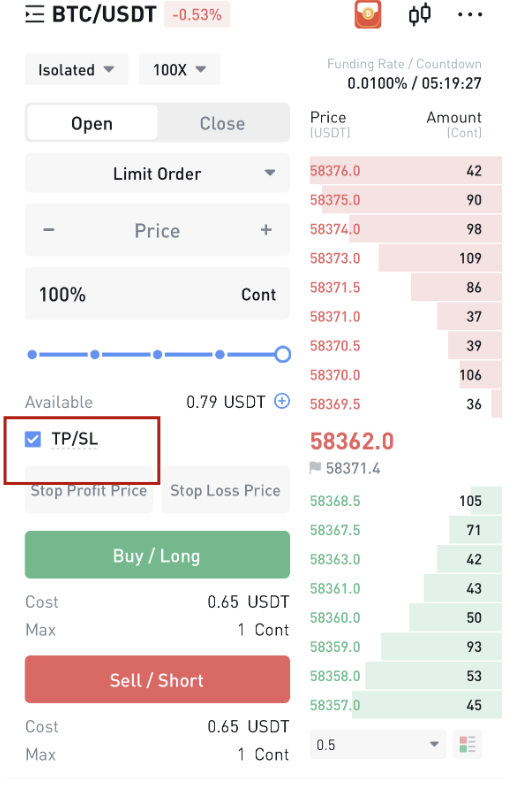Switch to the Close tab
Screen dimensions: 528x792
222,123
